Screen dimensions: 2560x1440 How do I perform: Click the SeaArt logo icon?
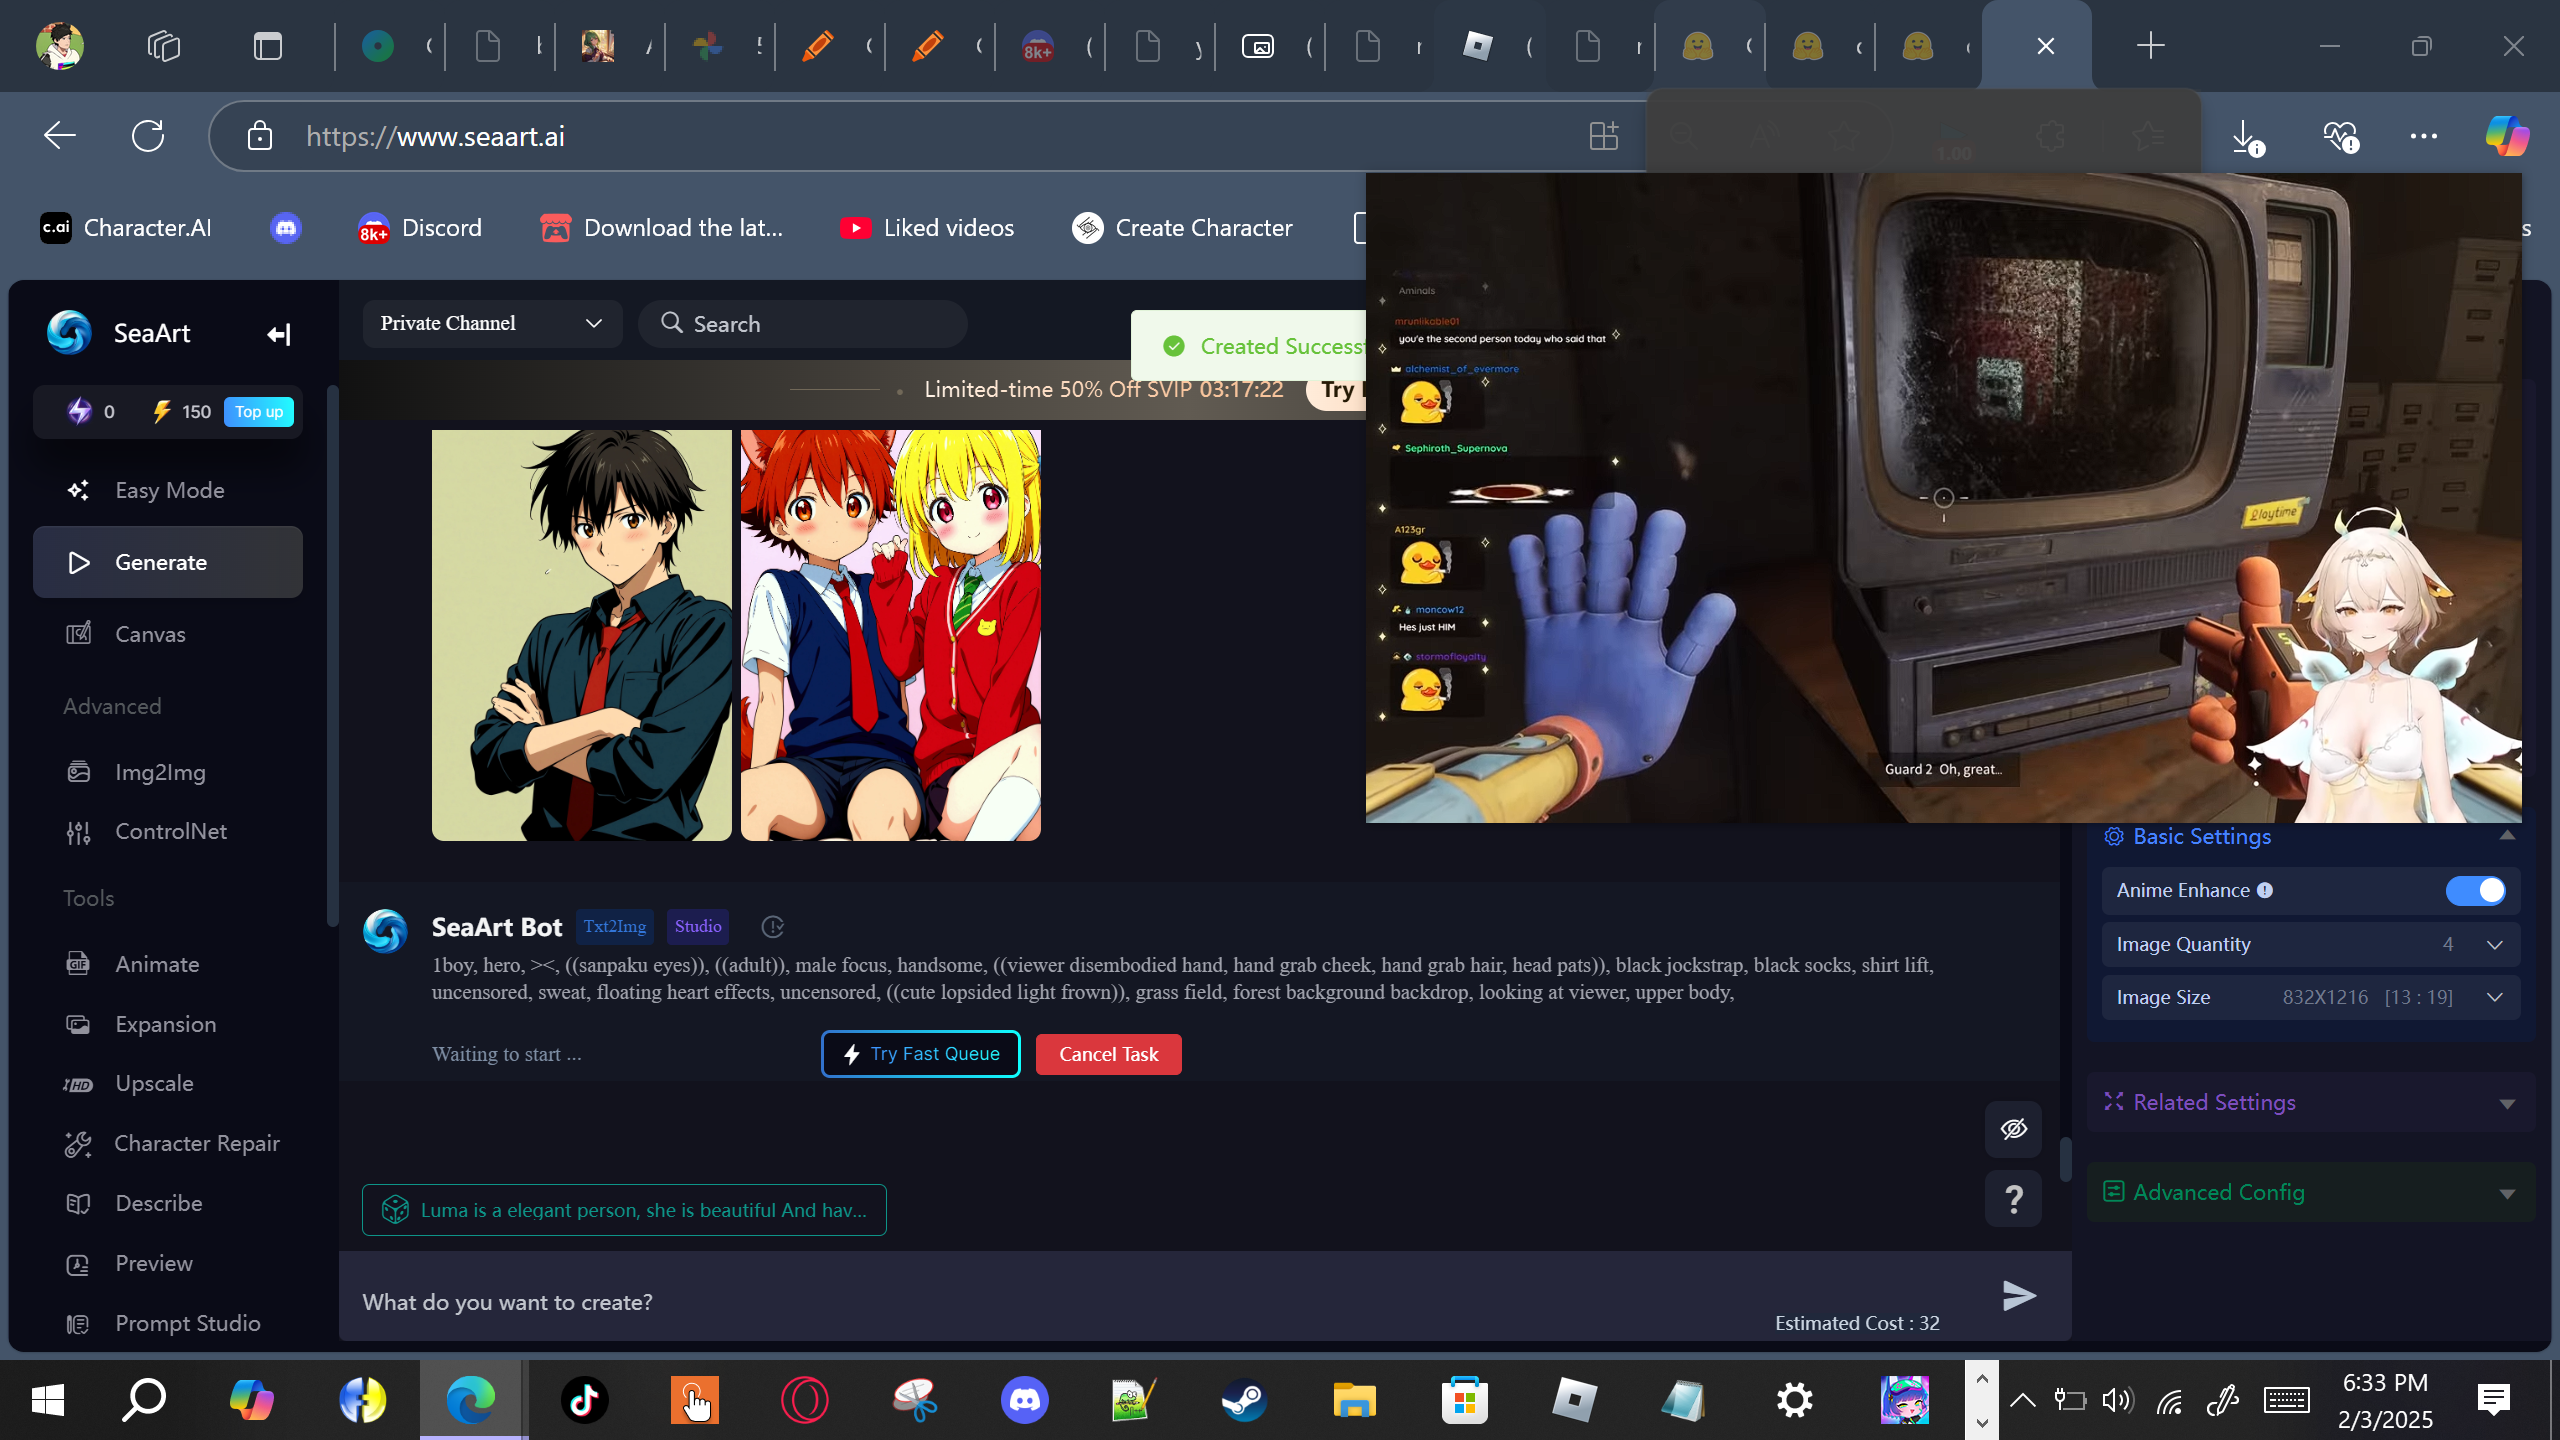(69, 333)
